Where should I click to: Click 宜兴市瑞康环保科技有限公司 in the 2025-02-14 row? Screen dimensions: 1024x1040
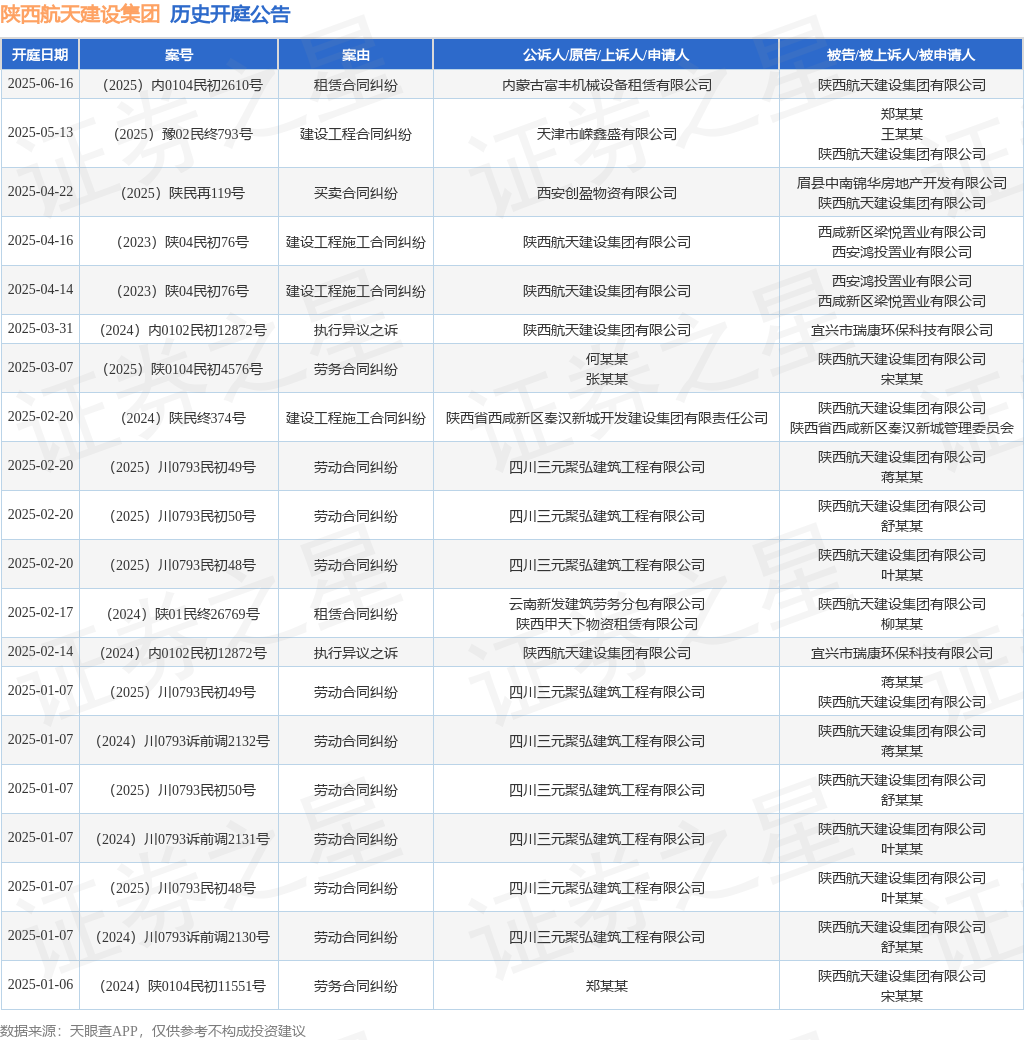(x=902, y=653)
